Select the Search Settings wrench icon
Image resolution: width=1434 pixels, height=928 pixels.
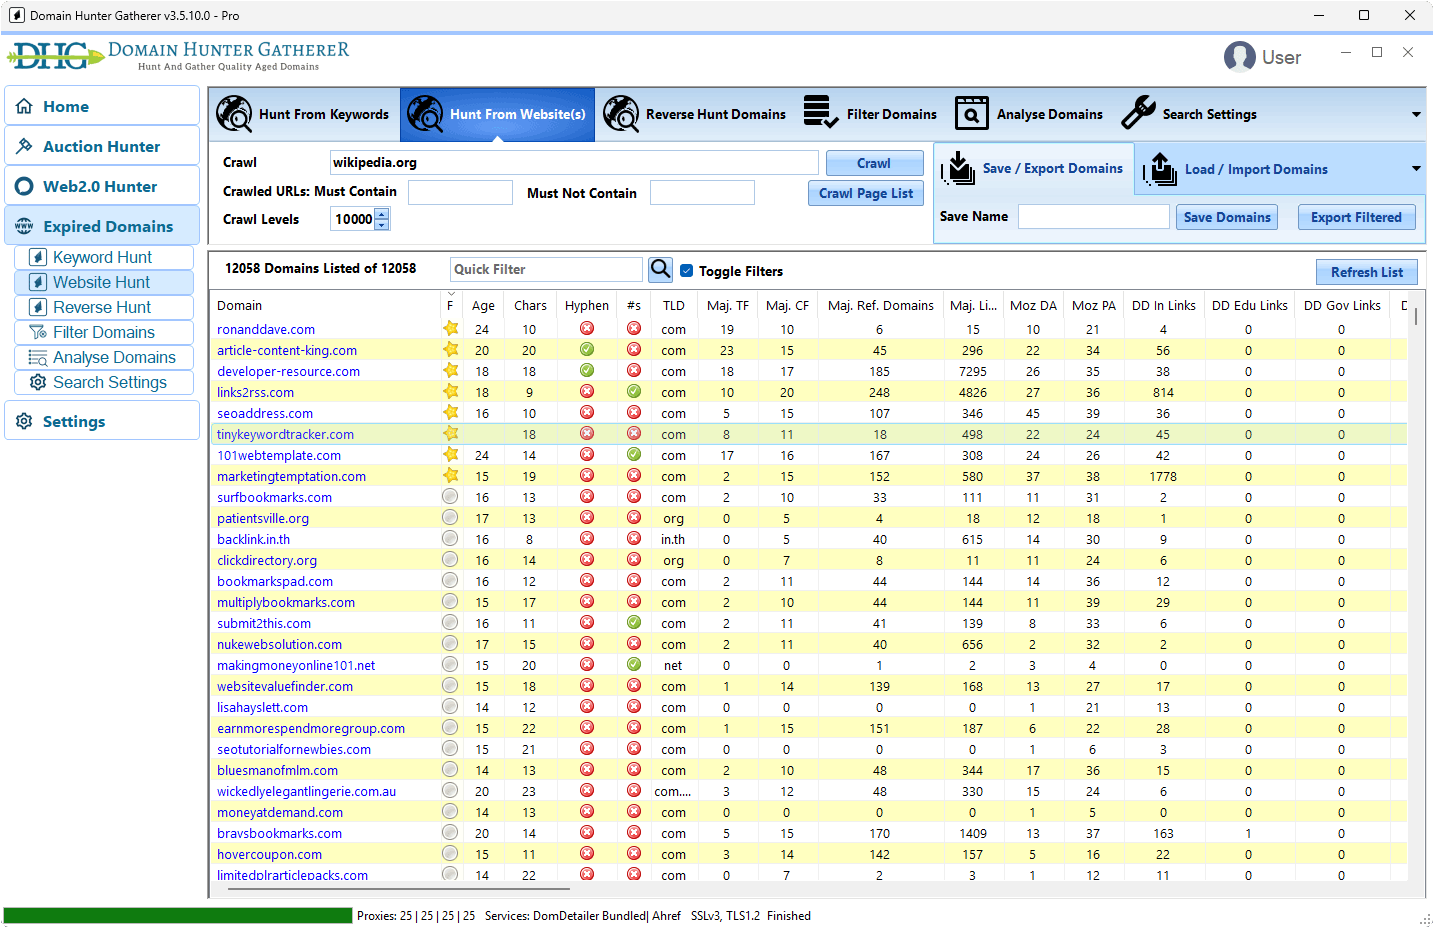tap(1138, 113)
